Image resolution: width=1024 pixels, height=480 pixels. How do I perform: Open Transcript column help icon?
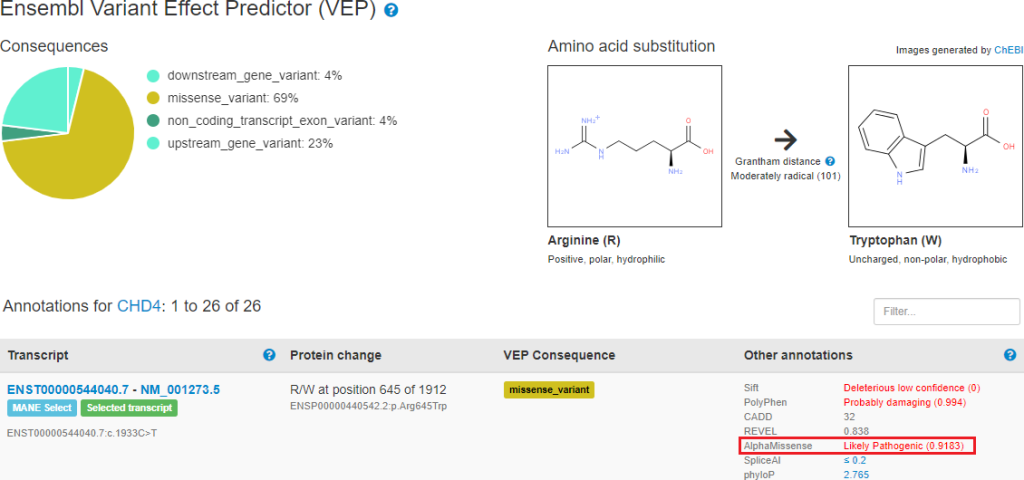268,355
